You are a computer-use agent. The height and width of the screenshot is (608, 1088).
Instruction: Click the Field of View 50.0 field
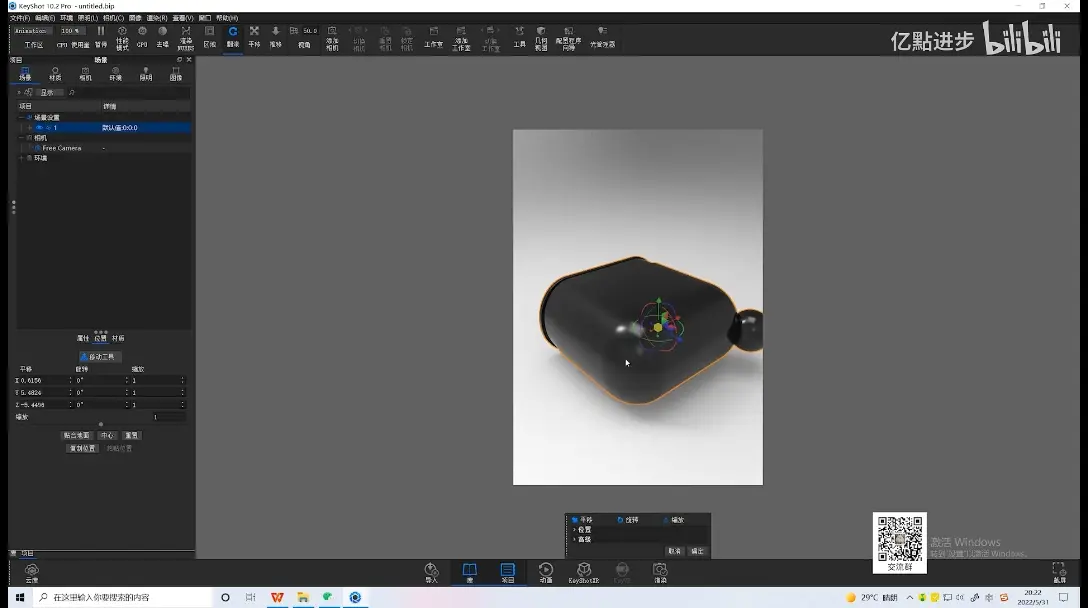coord(309,31)
